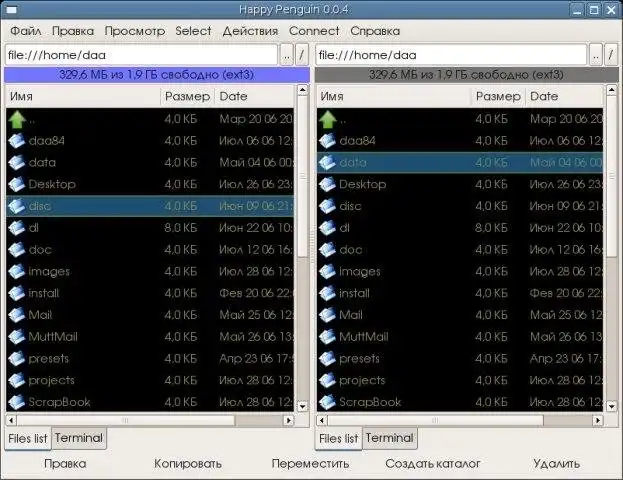This screenshot has width=623, height=480.
Task: Click the '/' root button beside right path
Action: point(611,55)
